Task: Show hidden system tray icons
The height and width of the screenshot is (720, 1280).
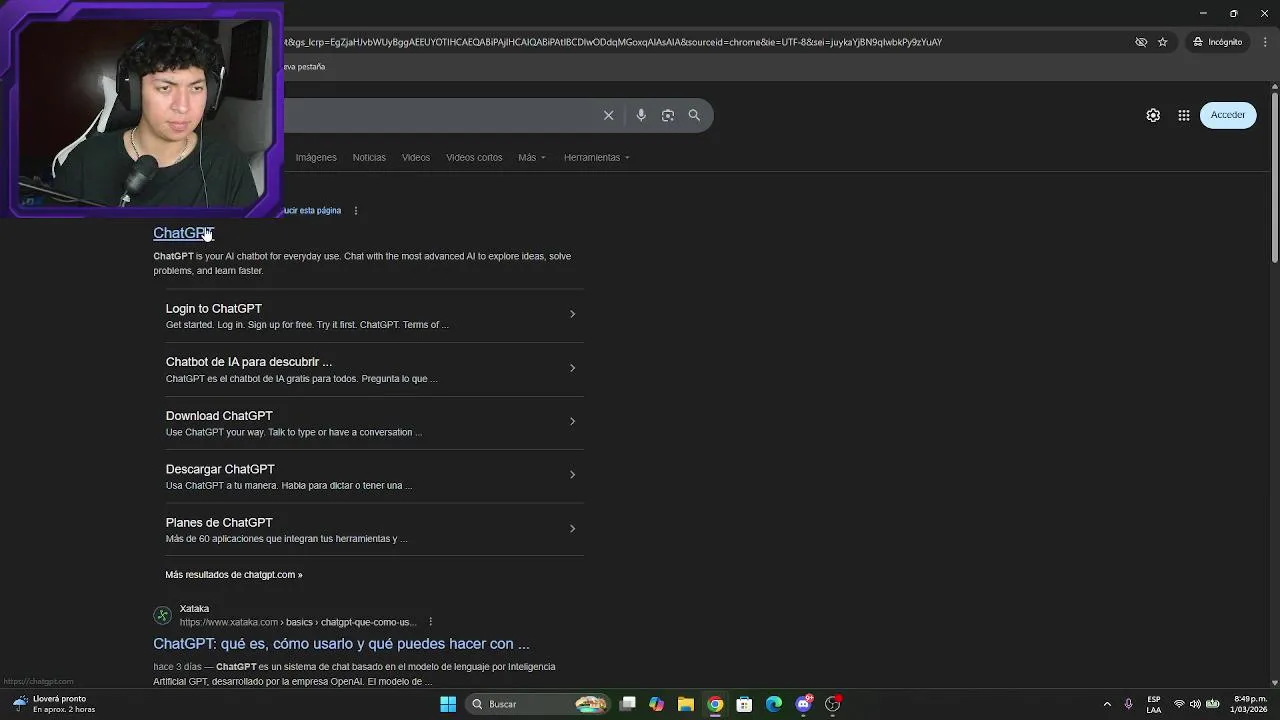Action: [x=1107, y=704]
